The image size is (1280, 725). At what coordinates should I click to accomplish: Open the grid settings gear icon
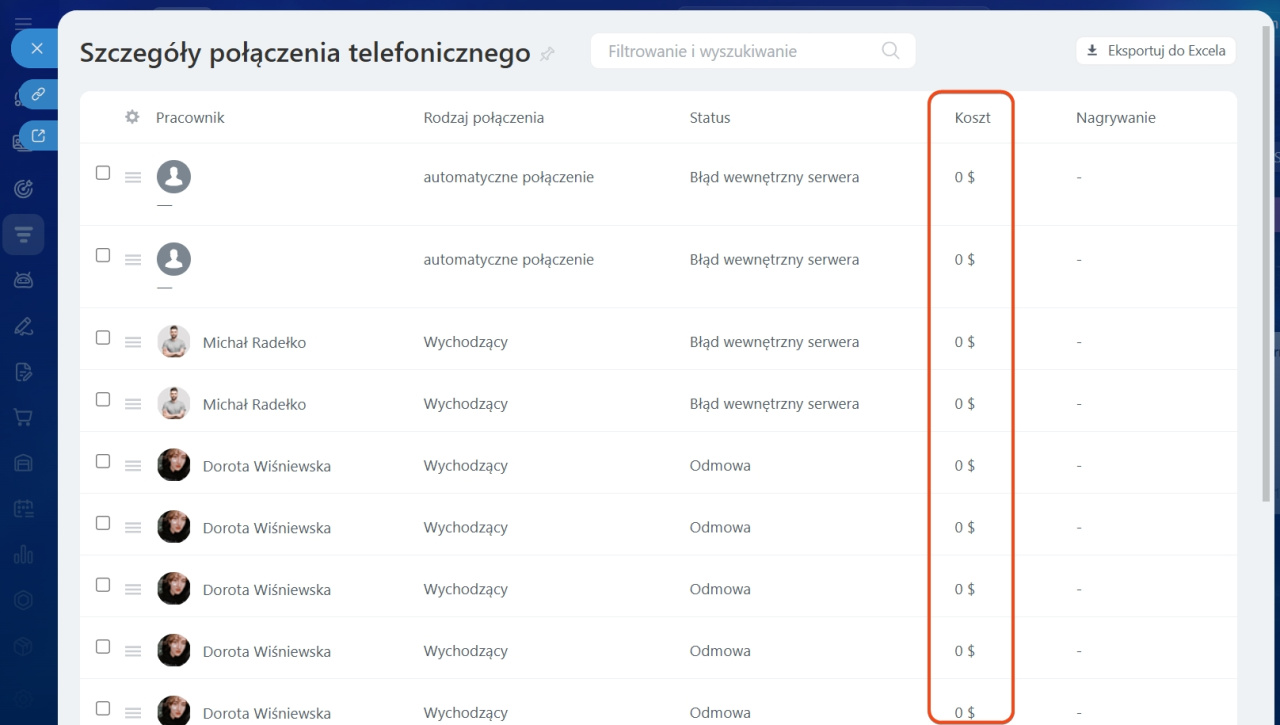click(132, 117)
